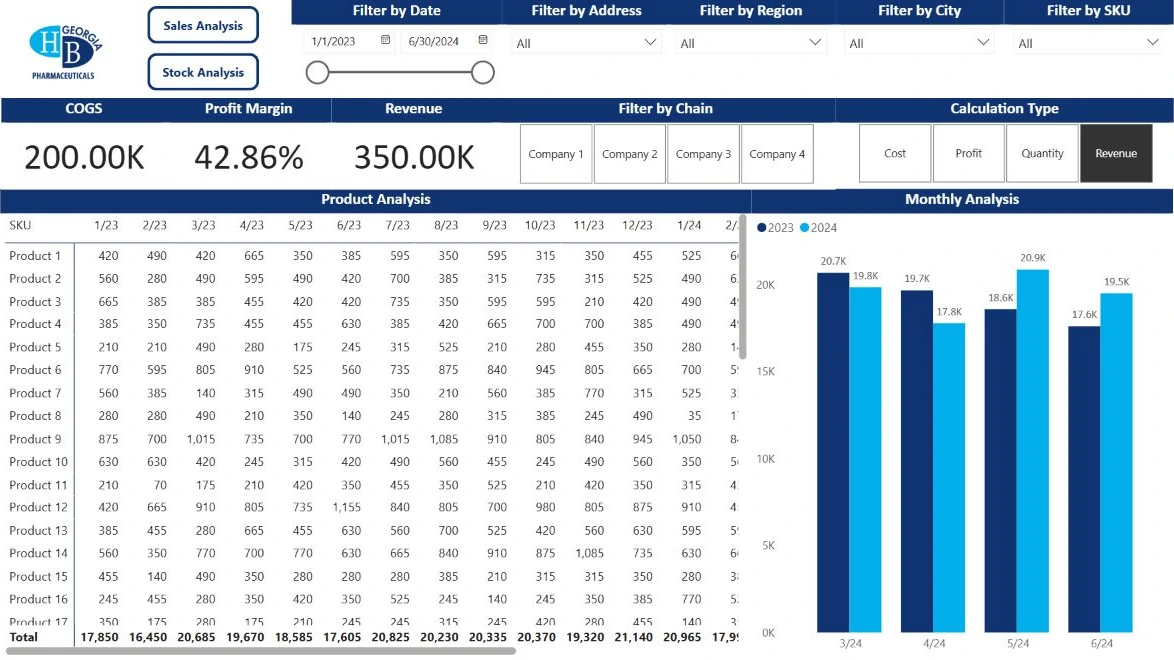The height and width of the screenshot is (660, 1174).
Task: Select the Product 16 row label
Action: [x=38, y=599]
